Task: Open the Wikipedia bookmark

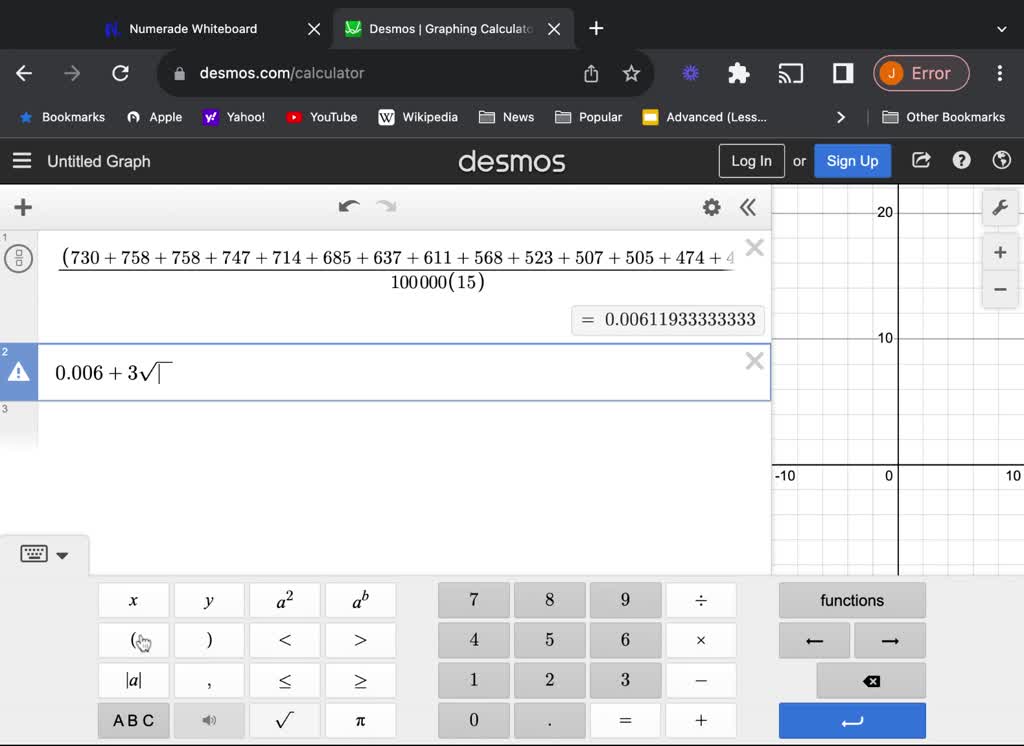Action: pos(418,117)
